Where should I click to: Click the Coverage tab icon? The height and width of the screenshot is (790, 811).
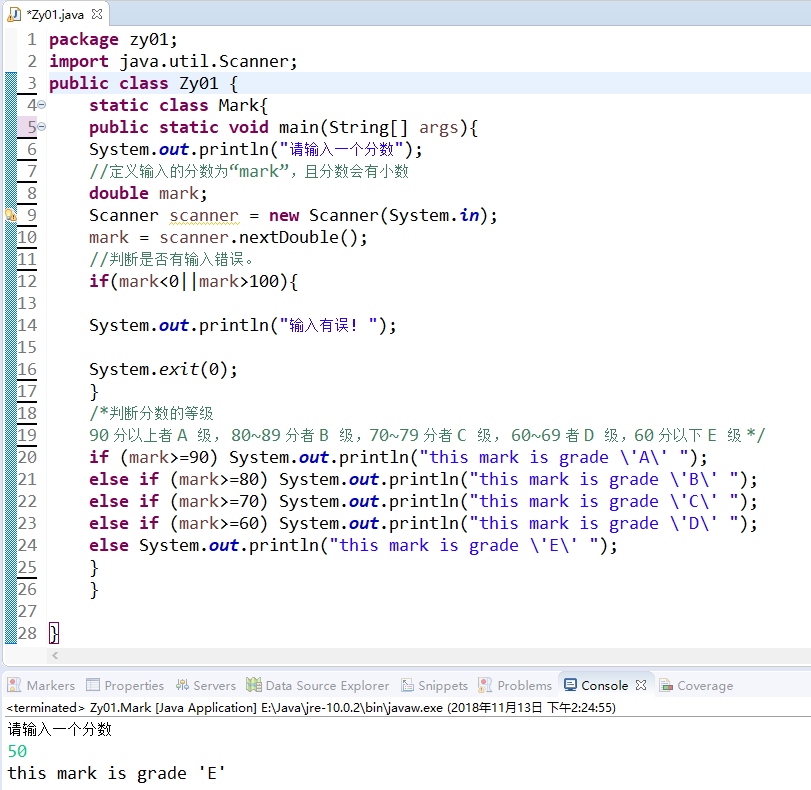click(x=666, y=685)
